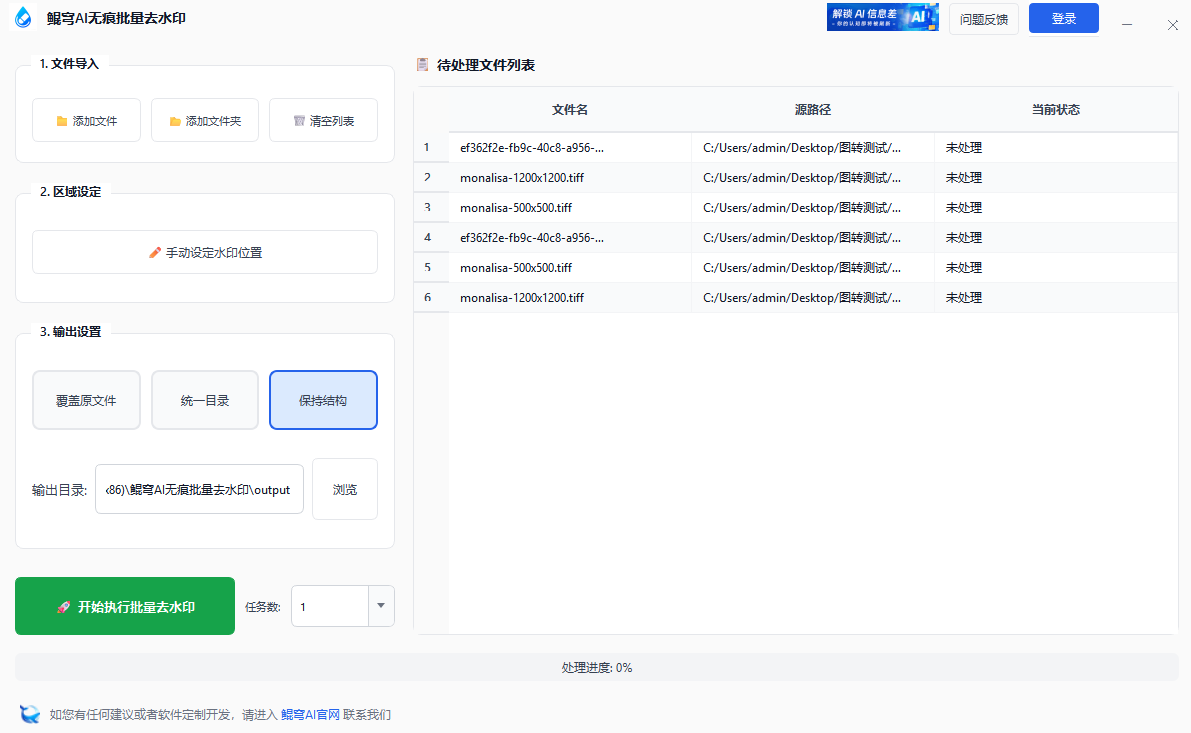Enable the 保持结构 output option

(323, 399)
